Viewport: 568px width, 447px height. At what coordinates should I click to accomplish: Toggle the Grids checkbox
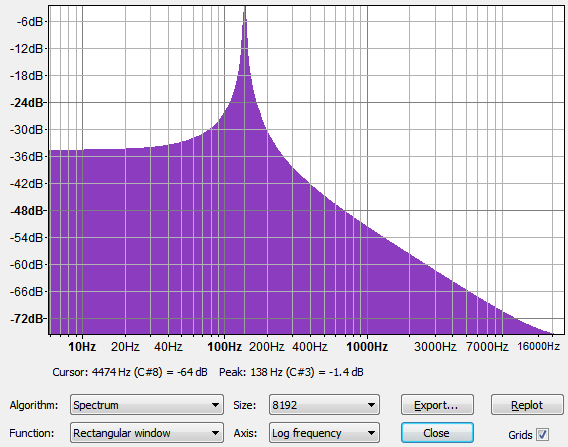[542, 434]
